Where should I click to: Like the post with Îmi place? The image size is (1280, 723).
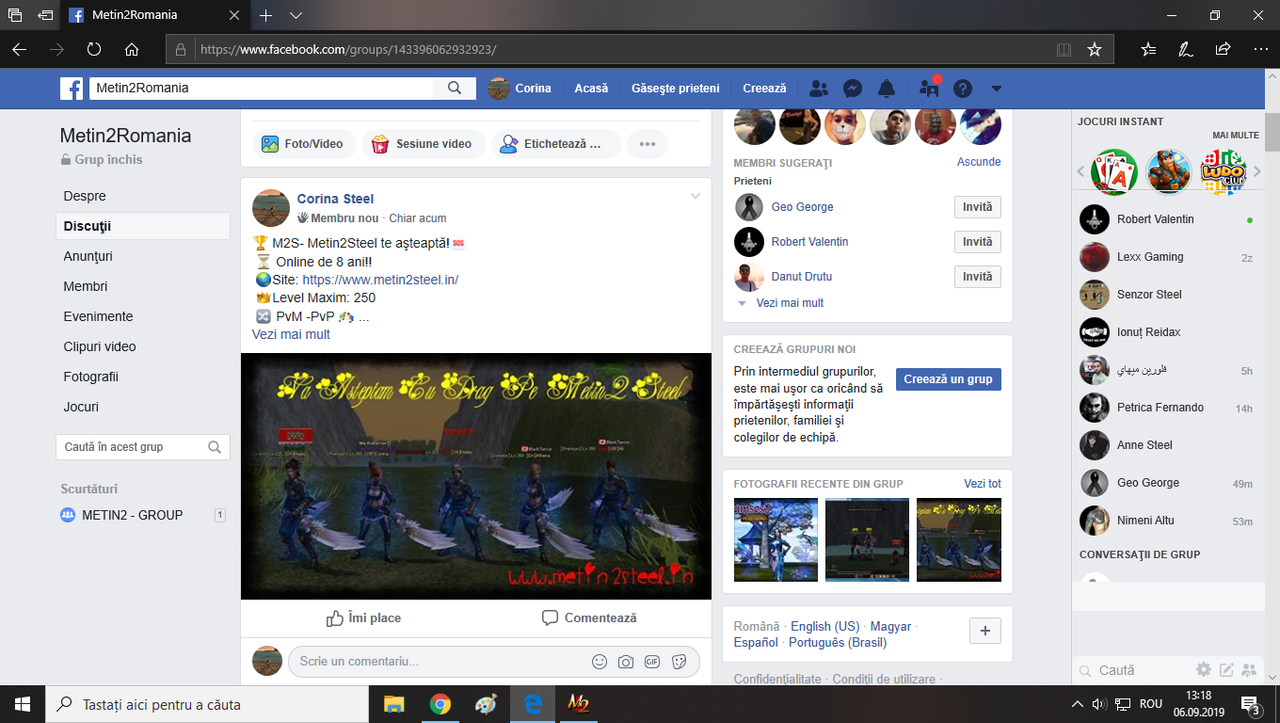(363, 618)
